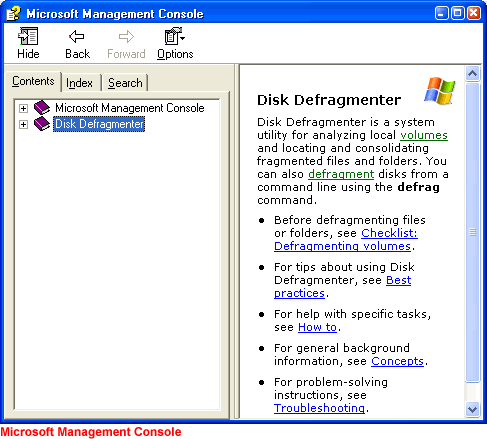
Task: Open the defragment glossary link
Action: (341, 174)
